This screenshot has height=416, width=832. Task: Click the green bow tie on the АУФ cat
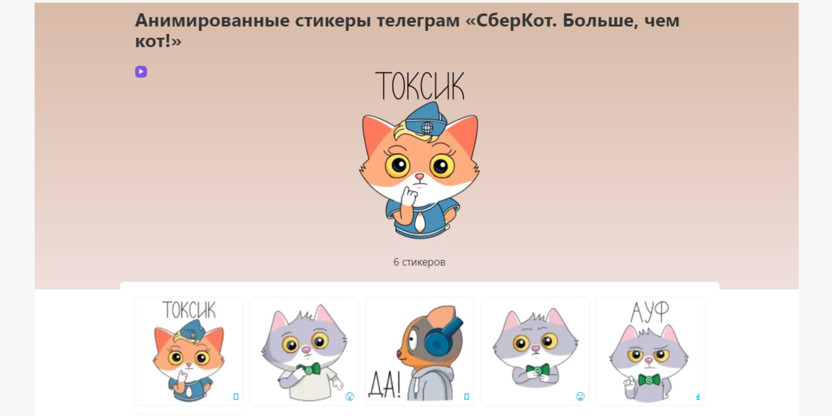pyautogui.click(x=649, y=380)
